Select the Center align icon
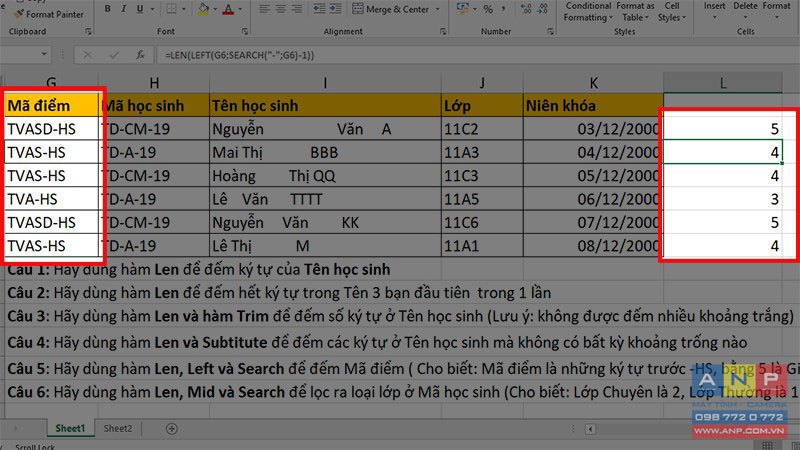800x450 pixels. tap(280, 9)
